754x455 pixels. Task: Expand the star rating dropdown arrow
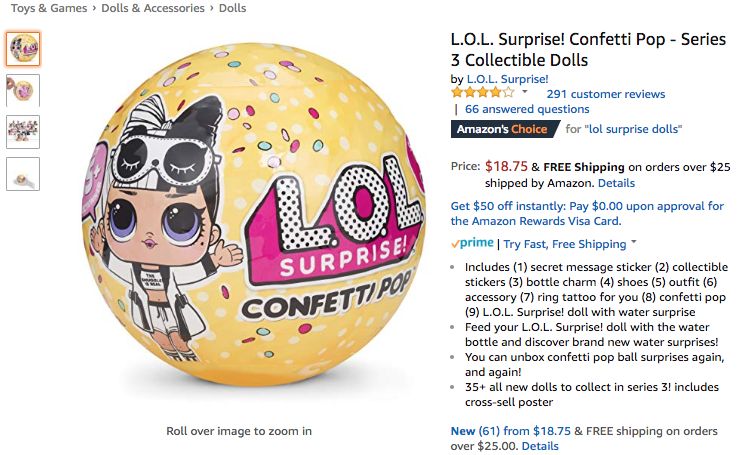coord(524,92)
